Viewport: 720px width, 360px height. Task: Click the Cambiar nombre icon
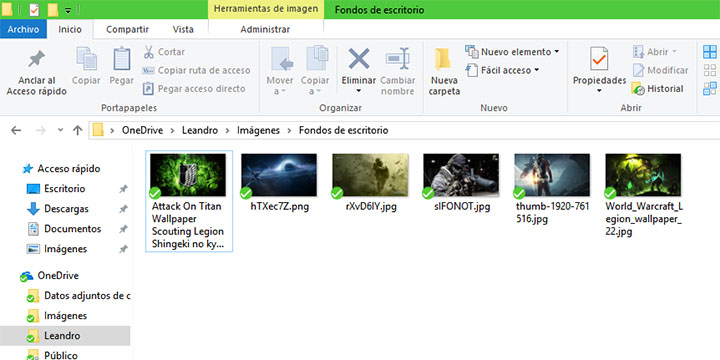coord(398,59)
